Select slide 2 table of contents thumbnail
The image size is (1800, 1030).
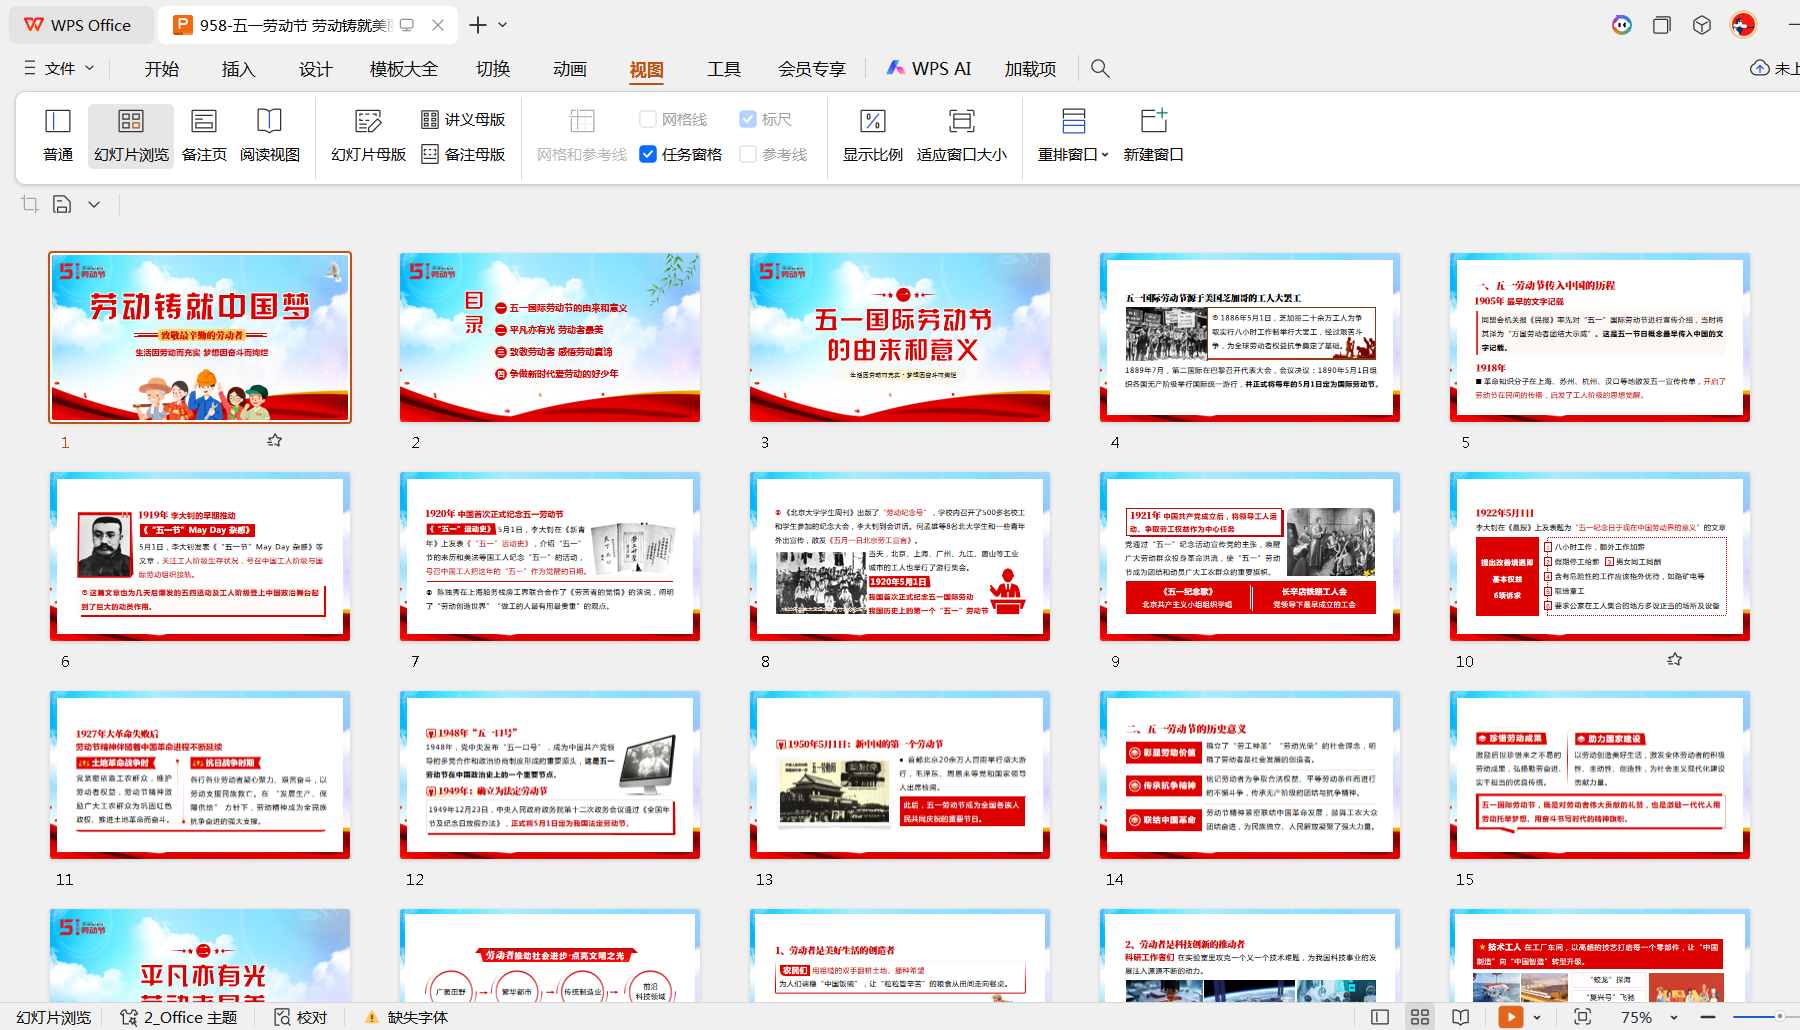point(550,337)
